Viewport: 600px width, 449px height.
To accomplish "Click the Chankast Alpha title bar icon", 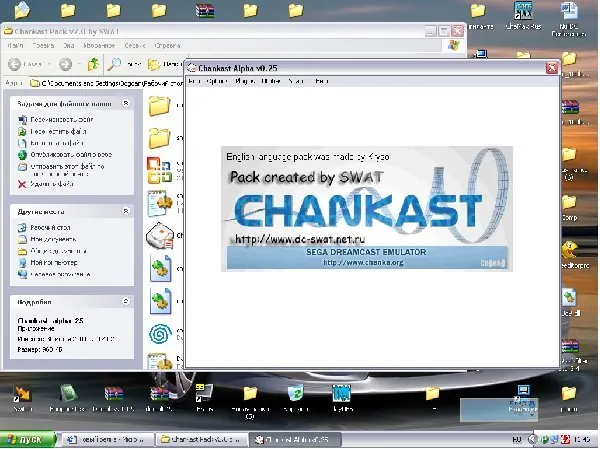I will [191, 68].
